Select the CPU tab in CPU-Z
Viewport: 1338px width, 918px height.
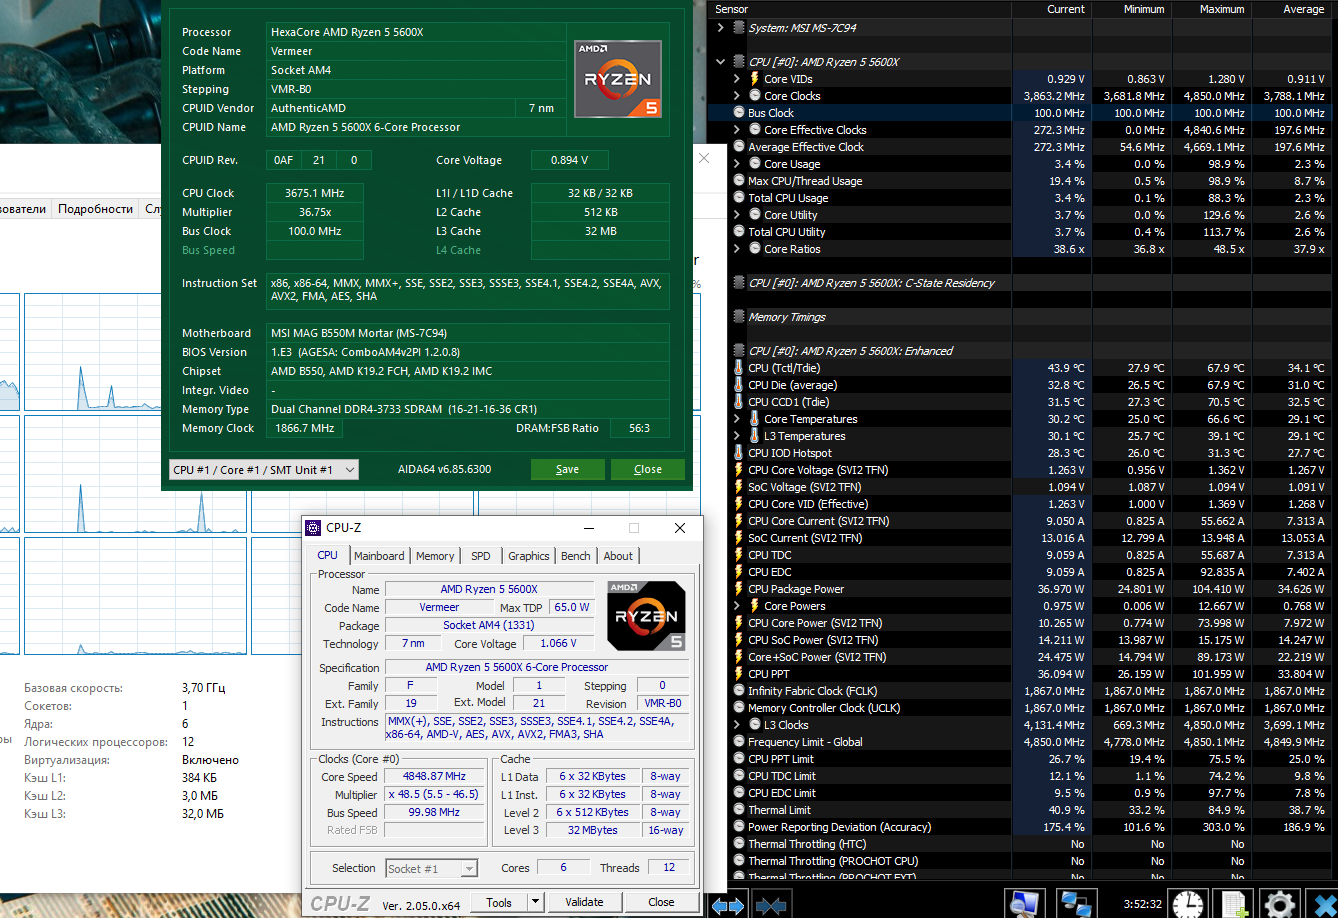pyautogui.click(x=328, y=555)
